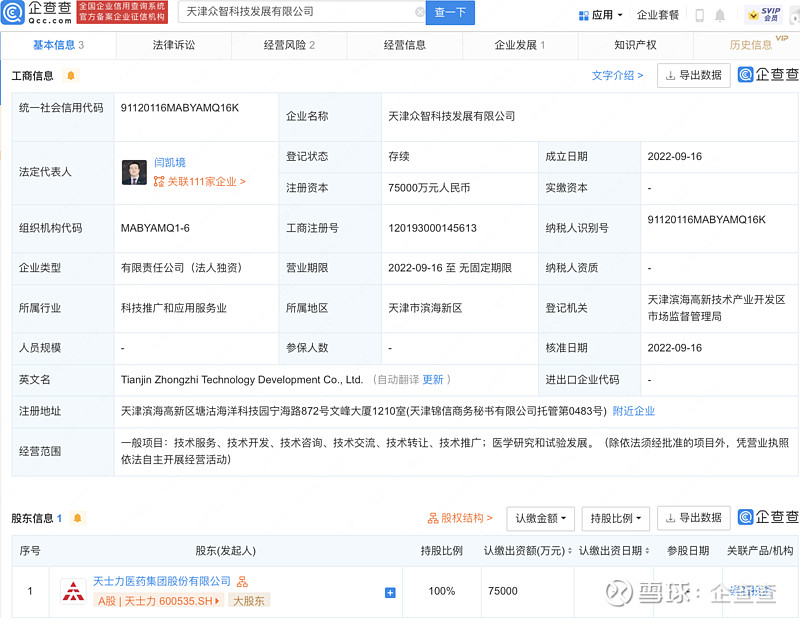
Task: Switch to the 基本信息 tab
Action: (x=58, y=45)
